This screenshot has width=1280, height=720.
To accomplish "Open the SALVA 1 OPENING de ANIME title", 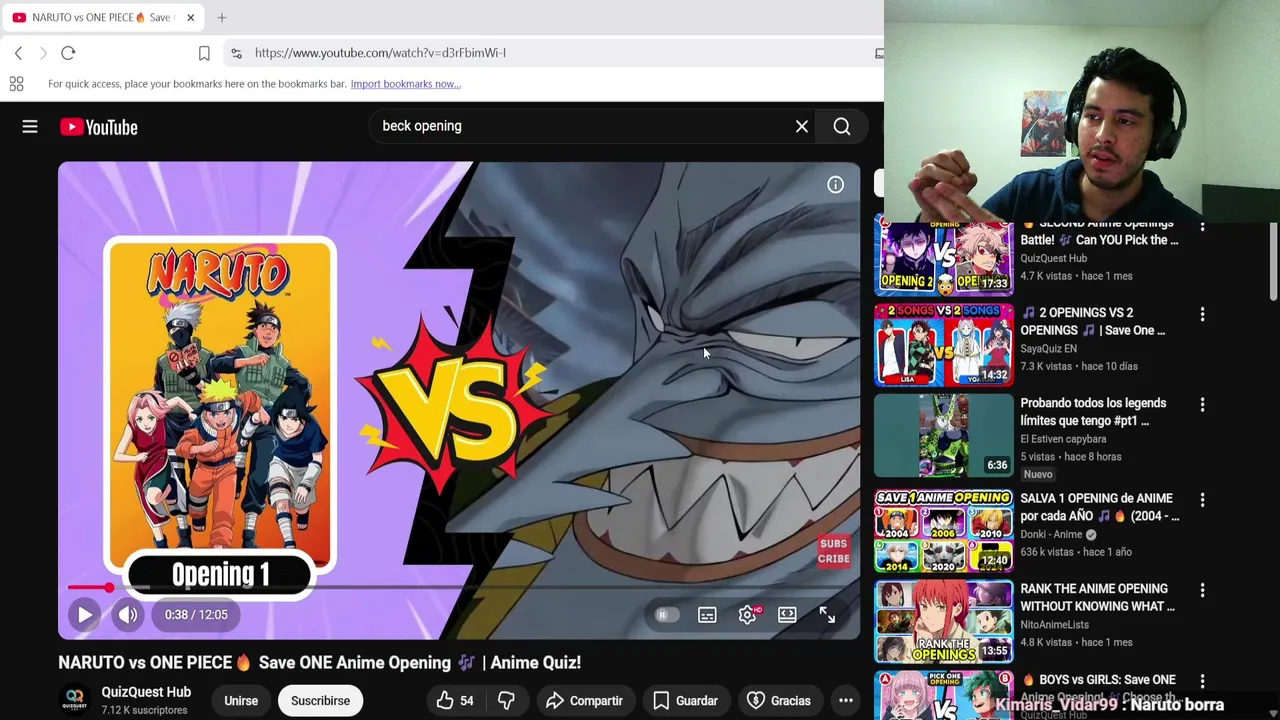I will pyautogui.click(x=1100, y=507).
